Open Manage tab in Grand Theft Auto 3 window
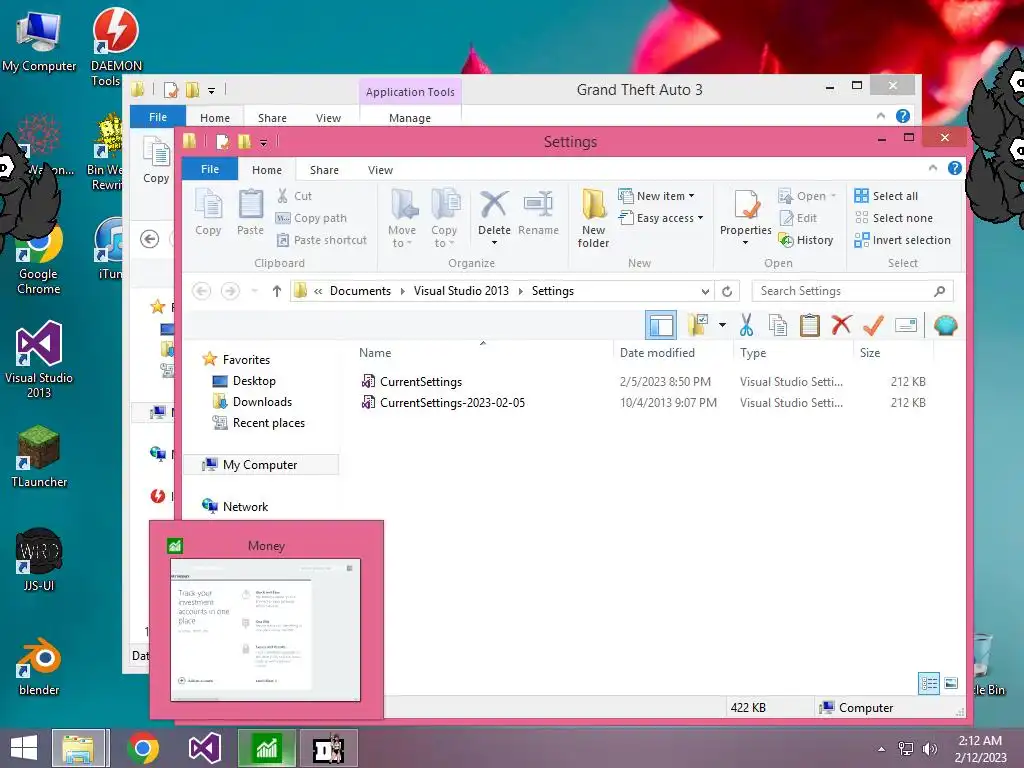This screenshot has height=768, width=1024. tap(409, 118)
